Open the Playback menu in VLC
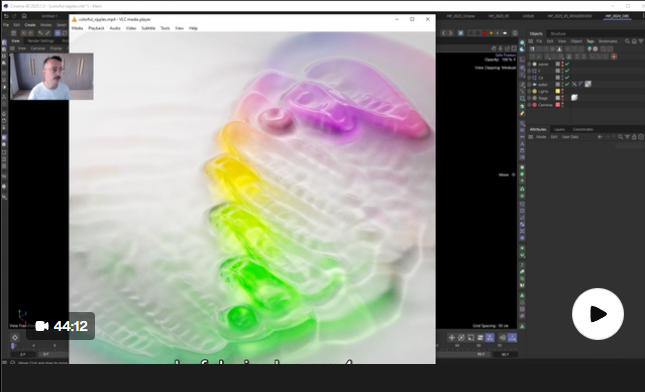 (96, 28)
